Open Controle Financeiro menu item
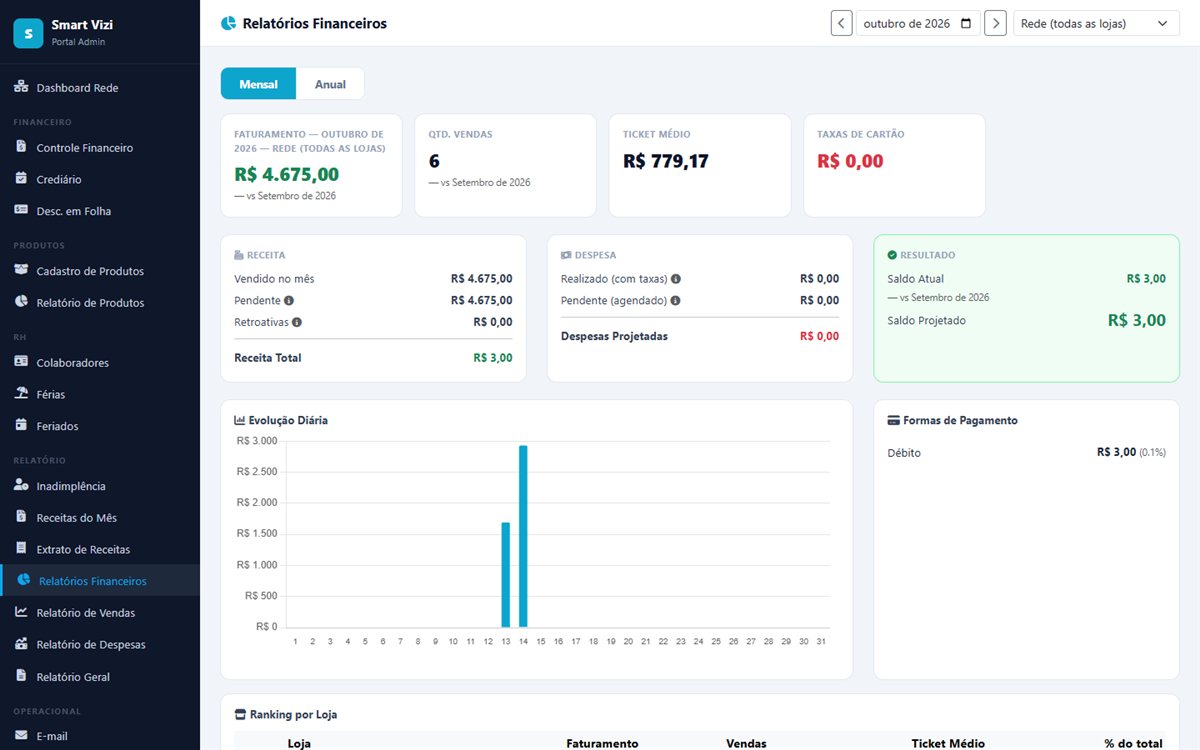 [x=100, y=148]
